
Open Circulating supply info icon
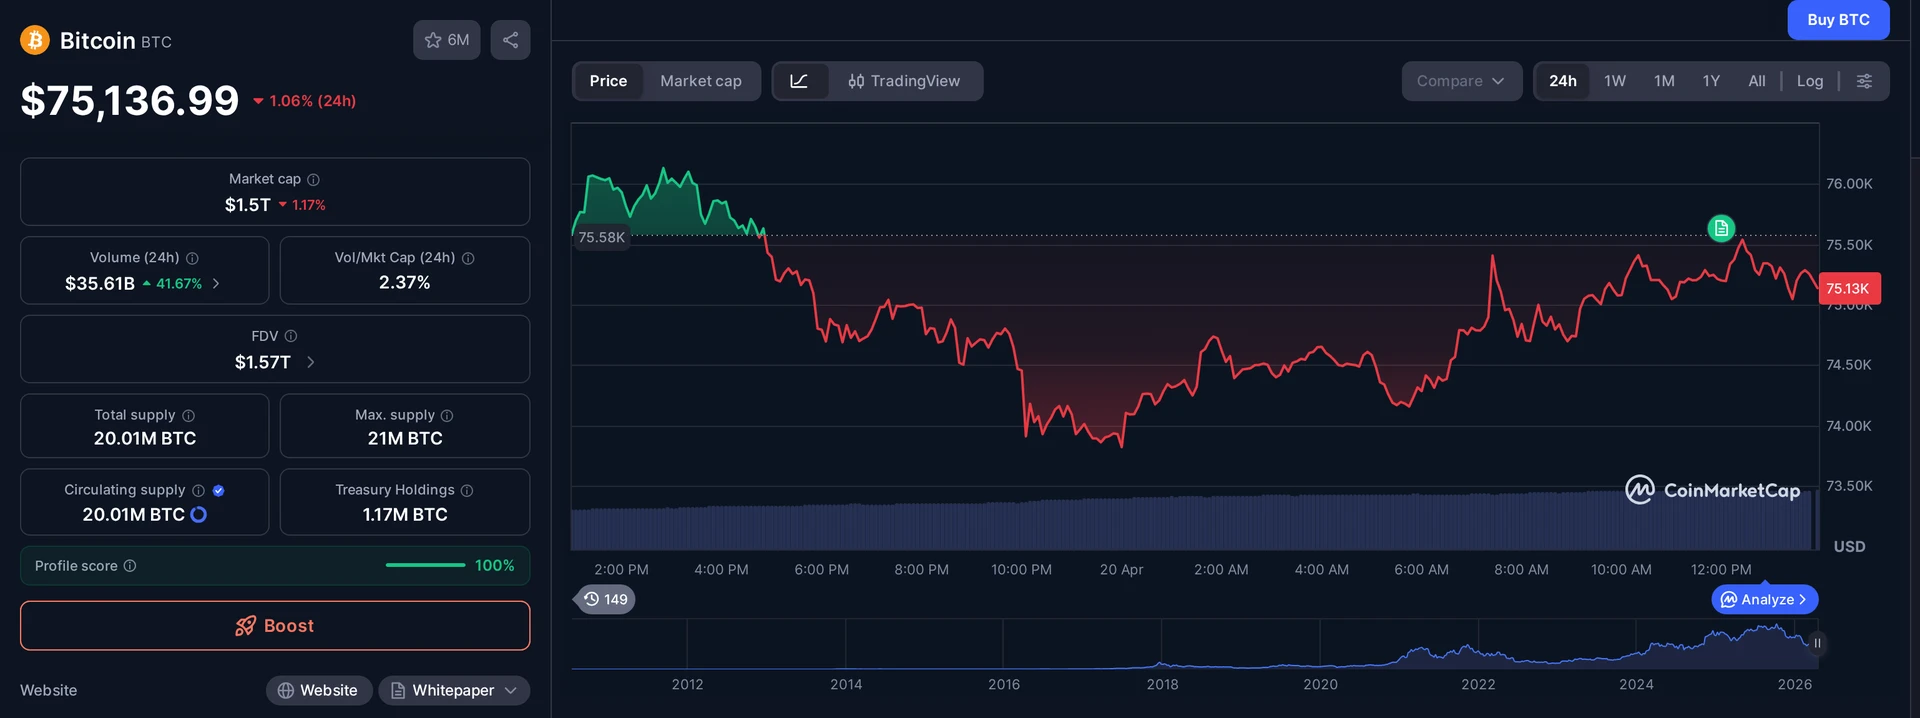(x=198, y=490)
